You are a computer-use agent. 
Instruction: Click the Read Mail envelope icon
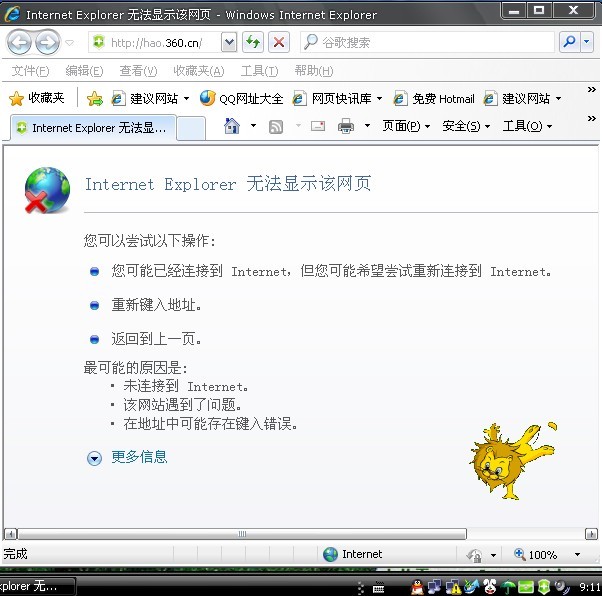pos(318,126)
